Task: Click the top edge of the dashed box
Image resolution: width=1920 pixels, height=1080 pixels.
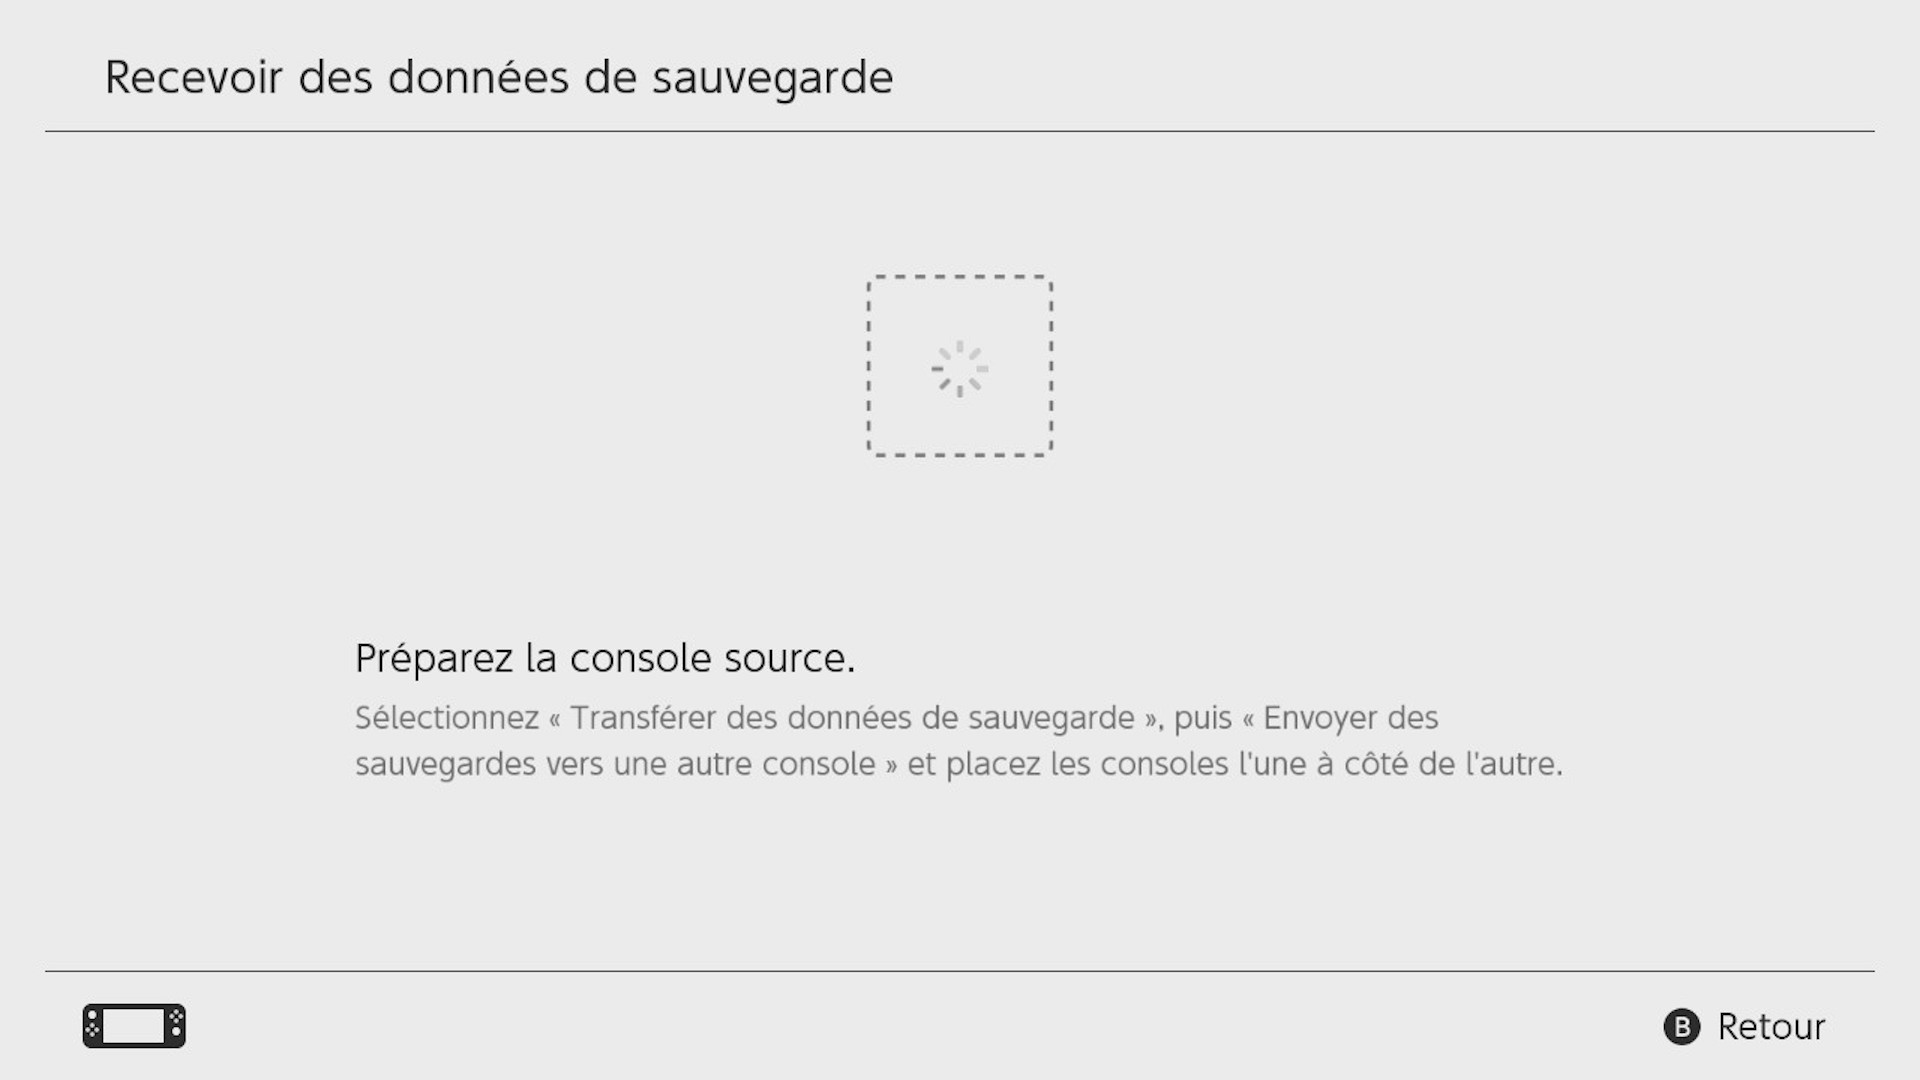Action: tap(960, 277)
